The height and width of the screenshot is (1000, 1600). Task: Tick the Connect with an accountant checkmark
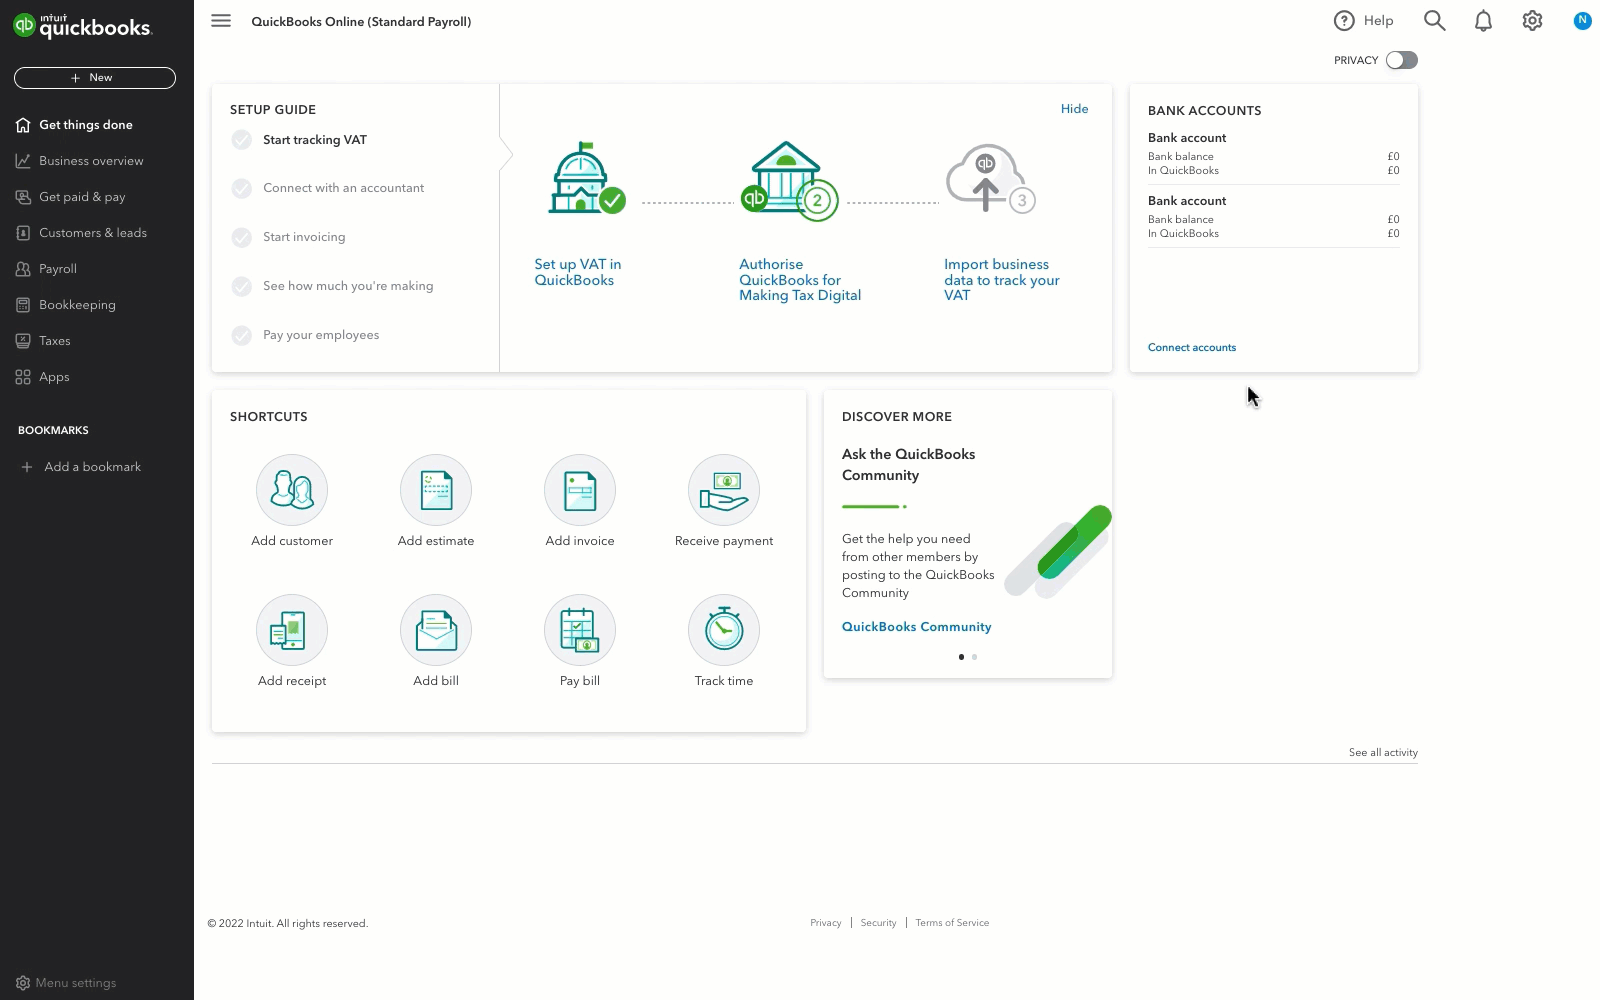pyautogui.click(x=242, y=188)
